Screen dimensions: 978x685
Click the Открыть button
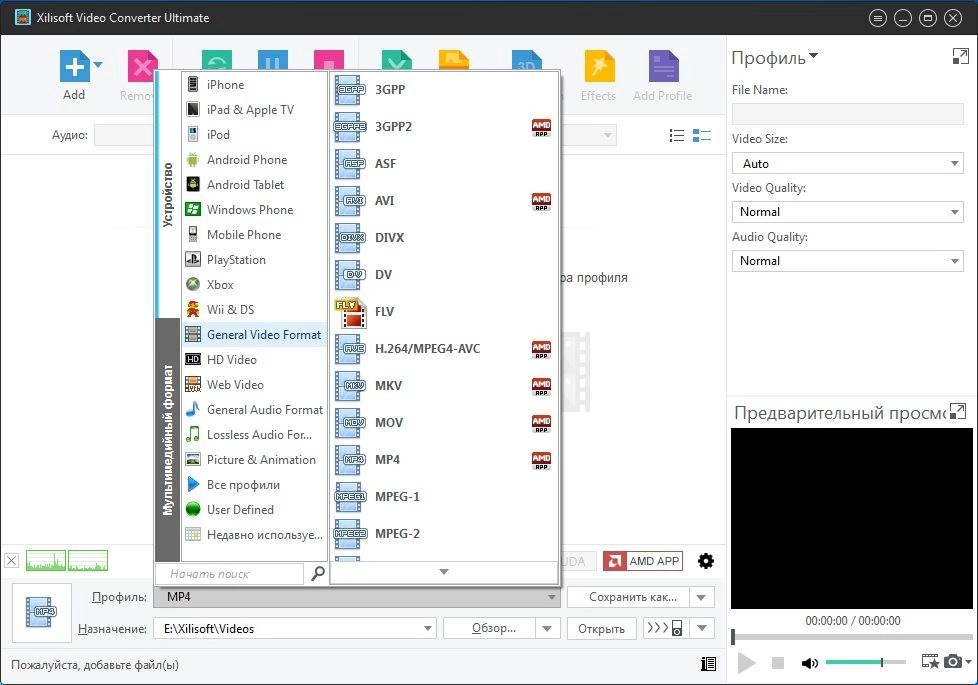click(x=601, y=628)
